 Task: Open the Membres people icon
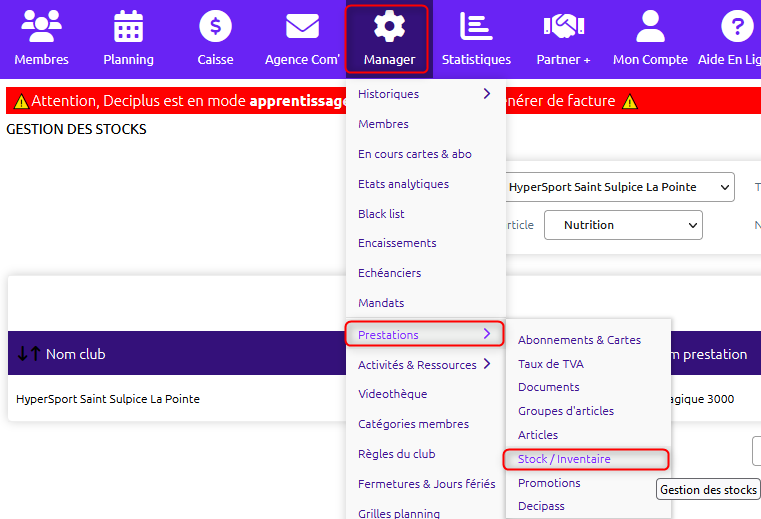(x=41, y=25)
